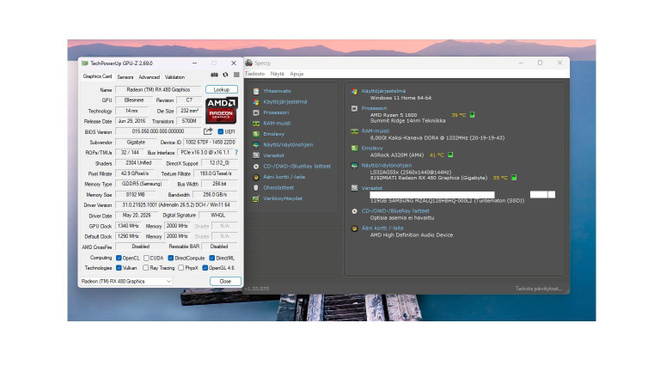Screen dimensions: 660x371
Task: Toggle the CUDA checkbox
Action: click(x=146, y=258)
